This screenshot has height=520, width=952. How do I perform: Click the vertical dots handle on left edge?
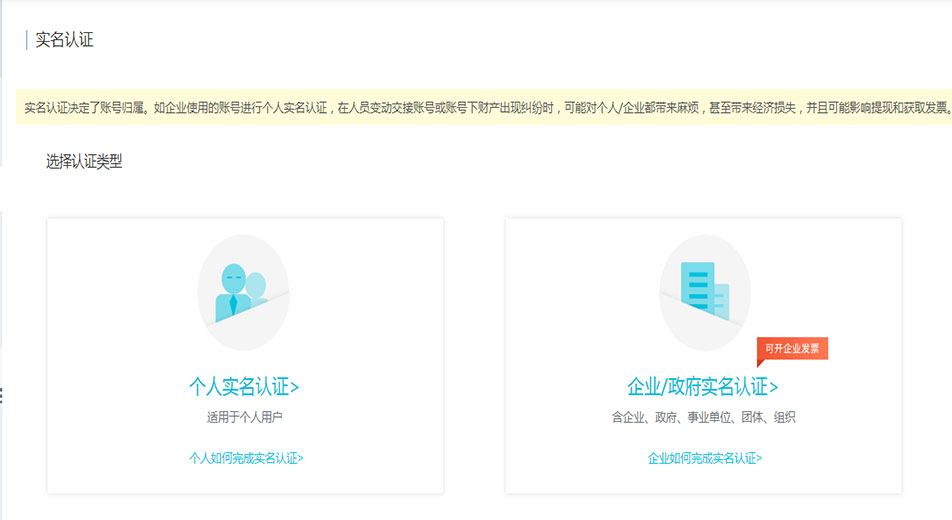2,396
